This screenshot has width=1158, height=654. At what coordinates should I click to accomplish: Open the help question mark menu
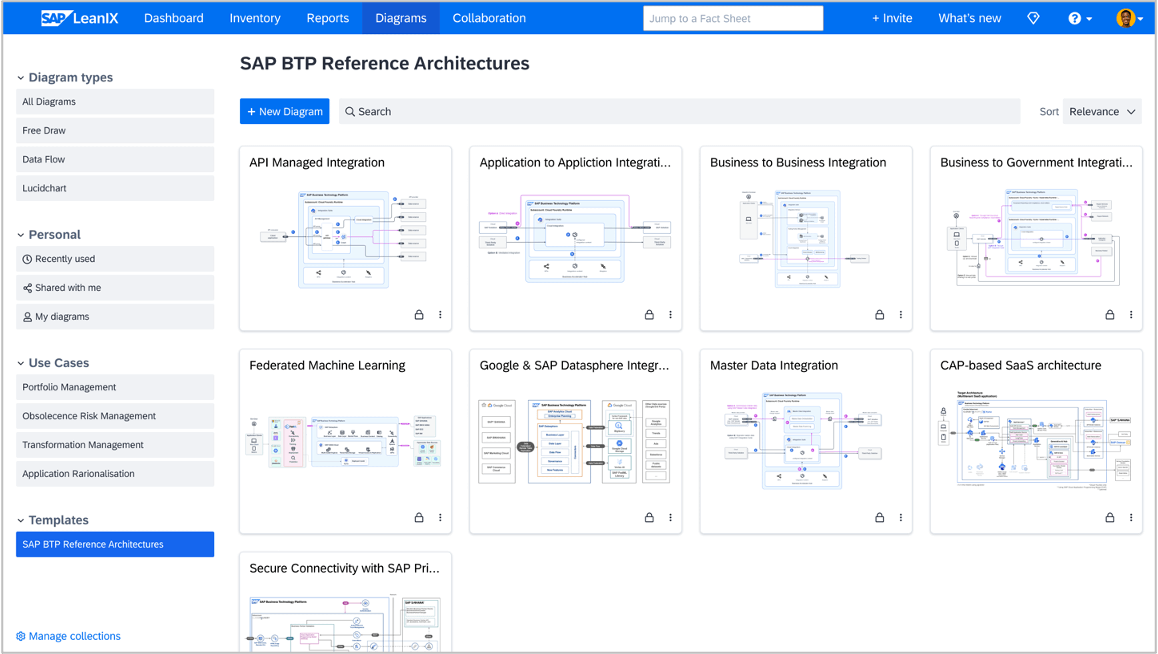coord(1079,18)
